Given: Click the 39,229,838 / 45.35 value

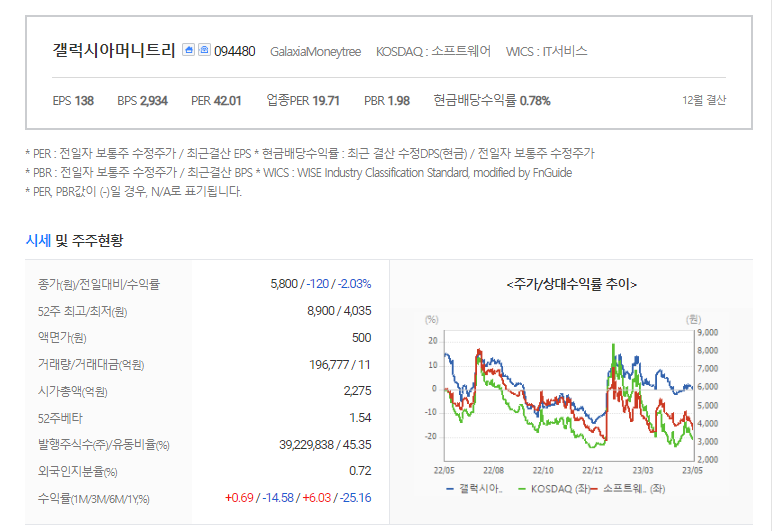Looking at the screenshot, I should pyautogui.click(x=325, y=445).
